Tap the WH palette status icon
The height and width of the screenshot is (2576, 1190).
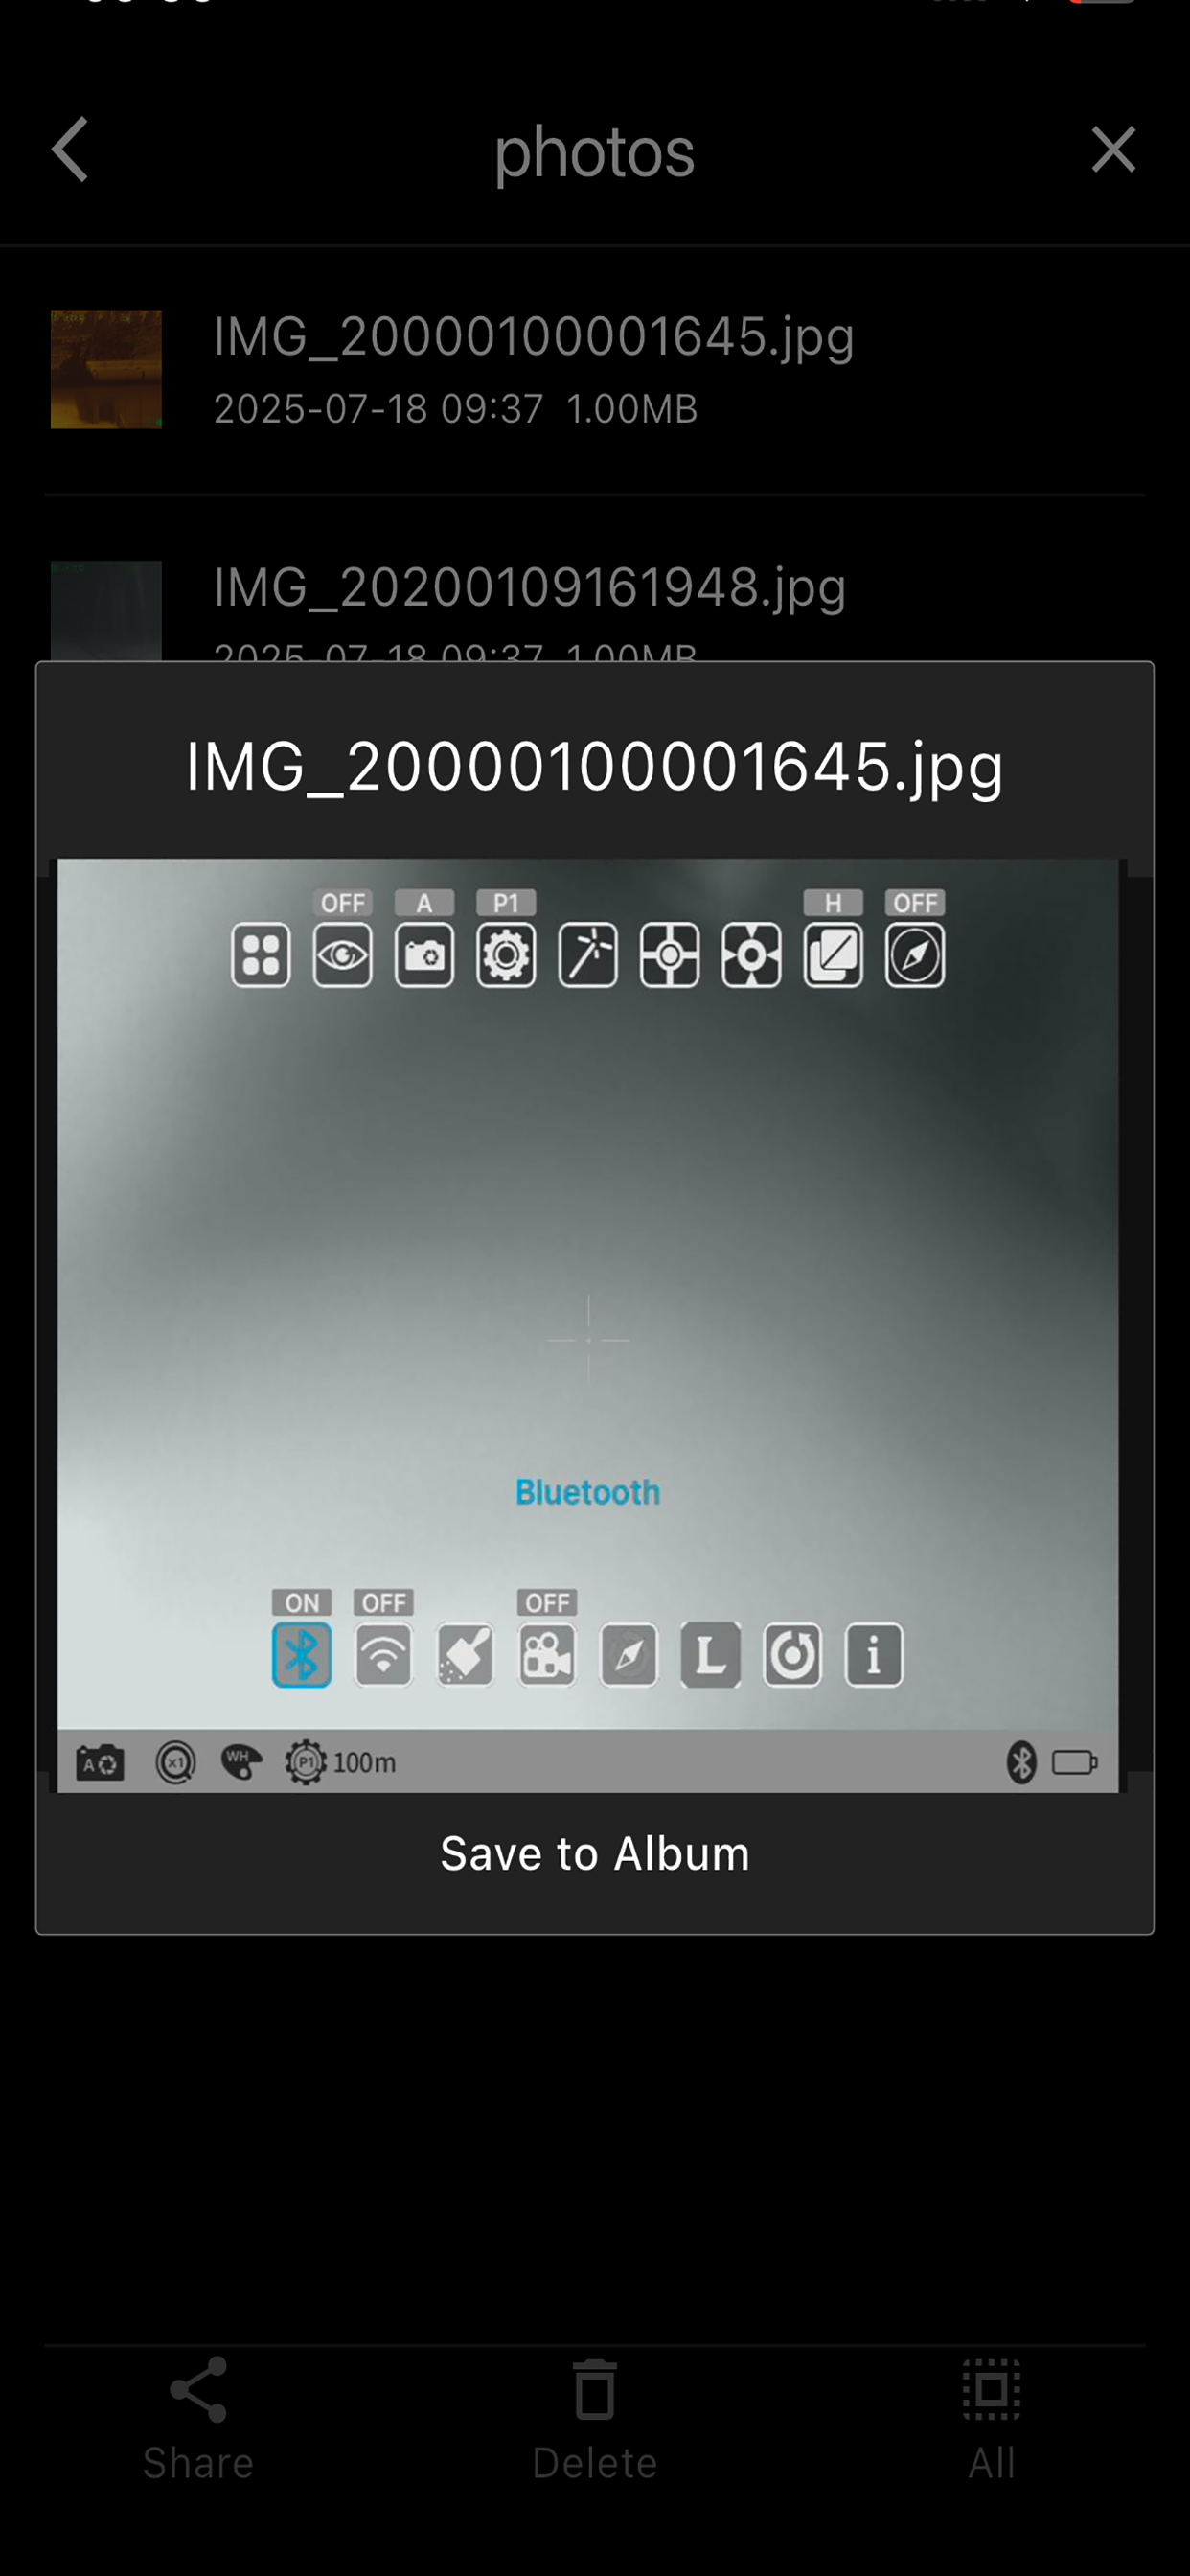click(x=241, y=1763)
